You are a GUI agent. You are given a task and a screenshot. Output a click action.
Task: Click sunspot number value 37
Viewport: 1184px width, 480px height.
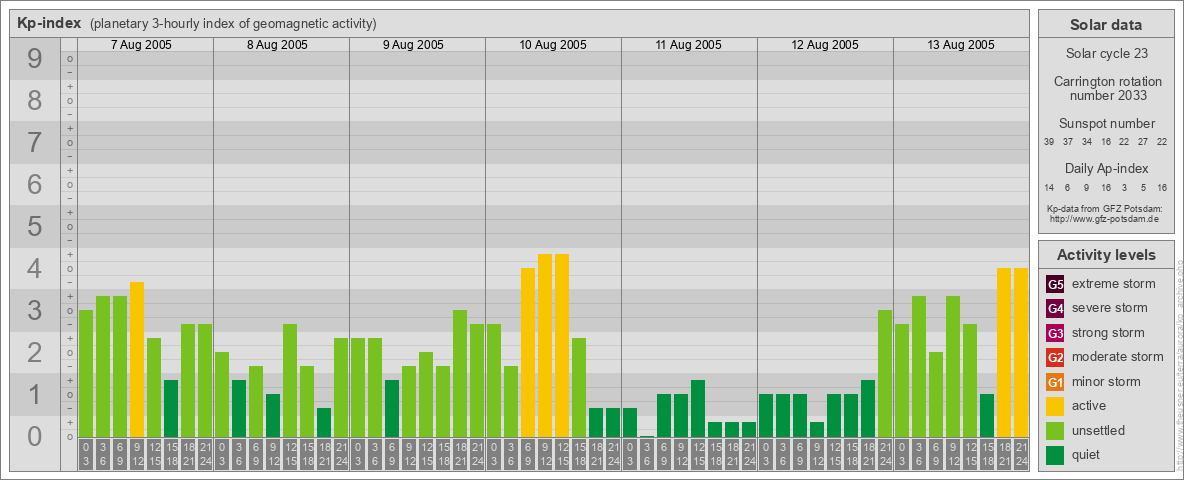tap(1068, 142)
